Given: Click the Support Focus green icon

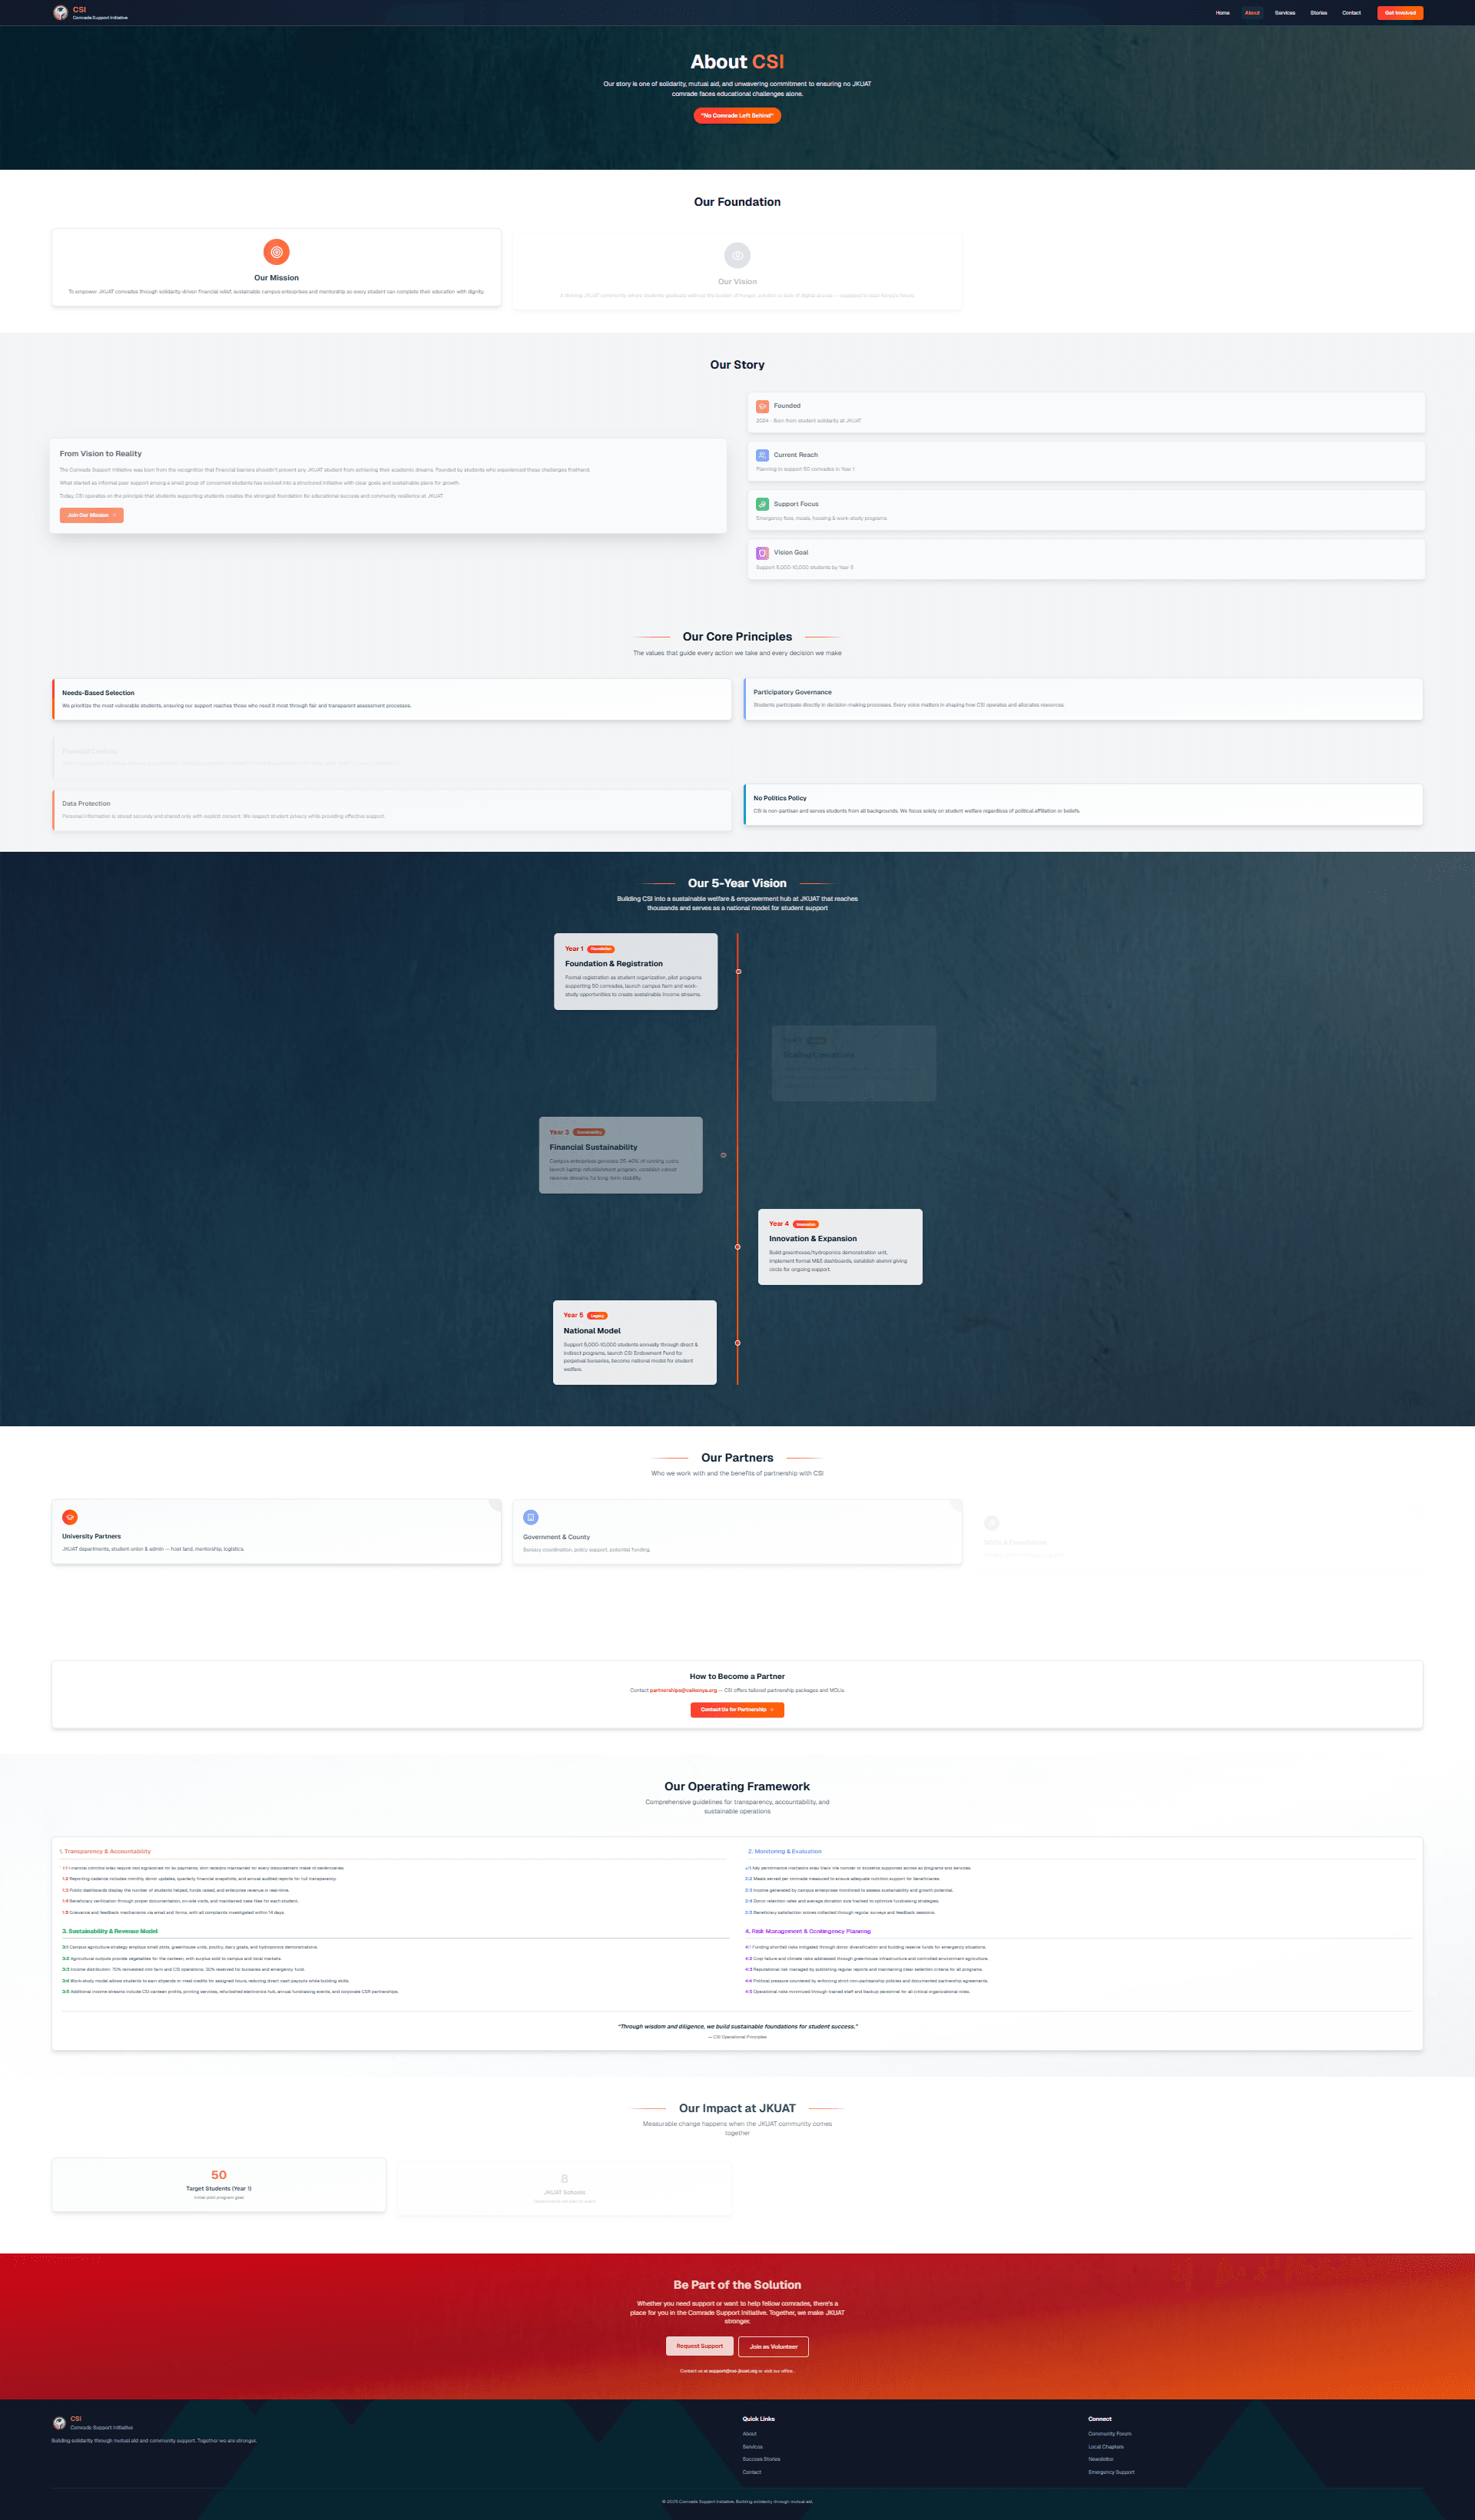Looking at the screenshot, I should point(762,504).
